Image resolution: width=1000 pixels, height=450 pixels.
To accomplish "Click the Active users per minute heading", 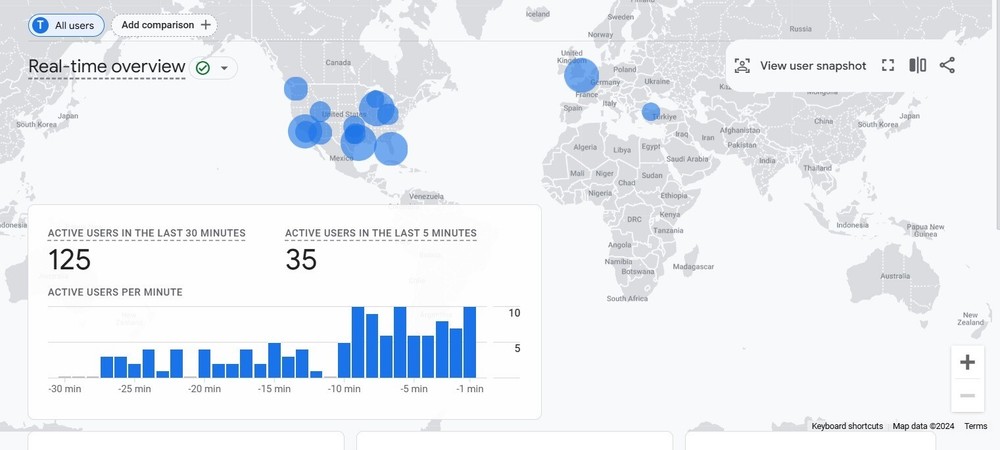I will point(115,292).
